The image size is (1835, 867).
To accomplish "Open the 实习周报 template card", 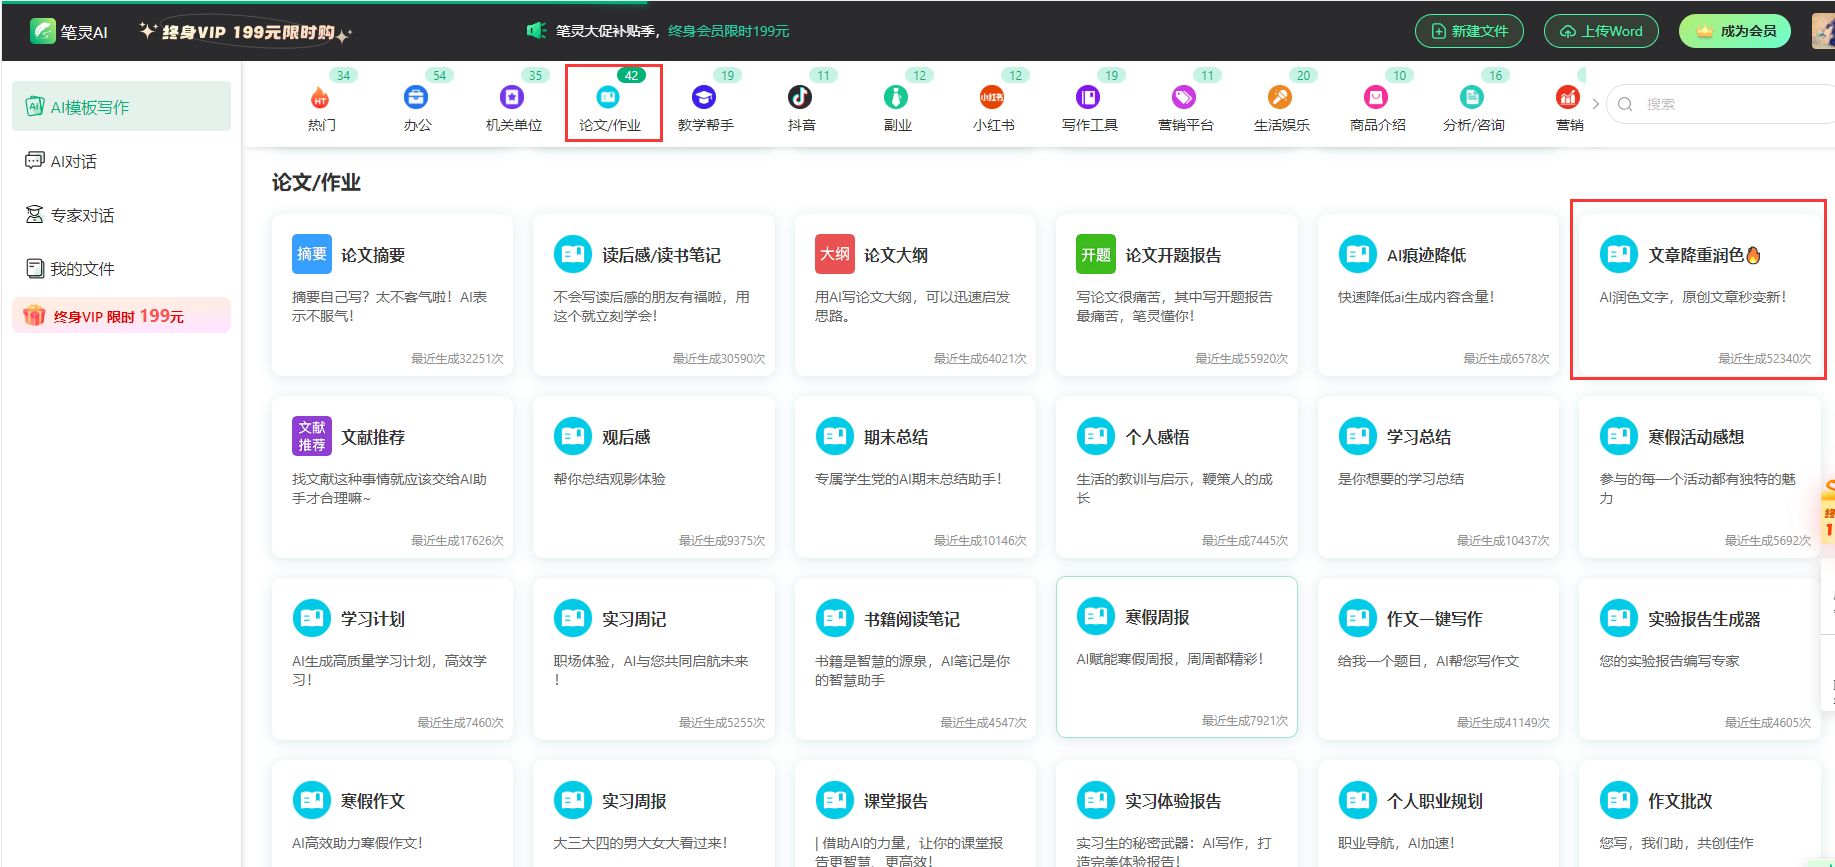I will (x=654, y=813).
